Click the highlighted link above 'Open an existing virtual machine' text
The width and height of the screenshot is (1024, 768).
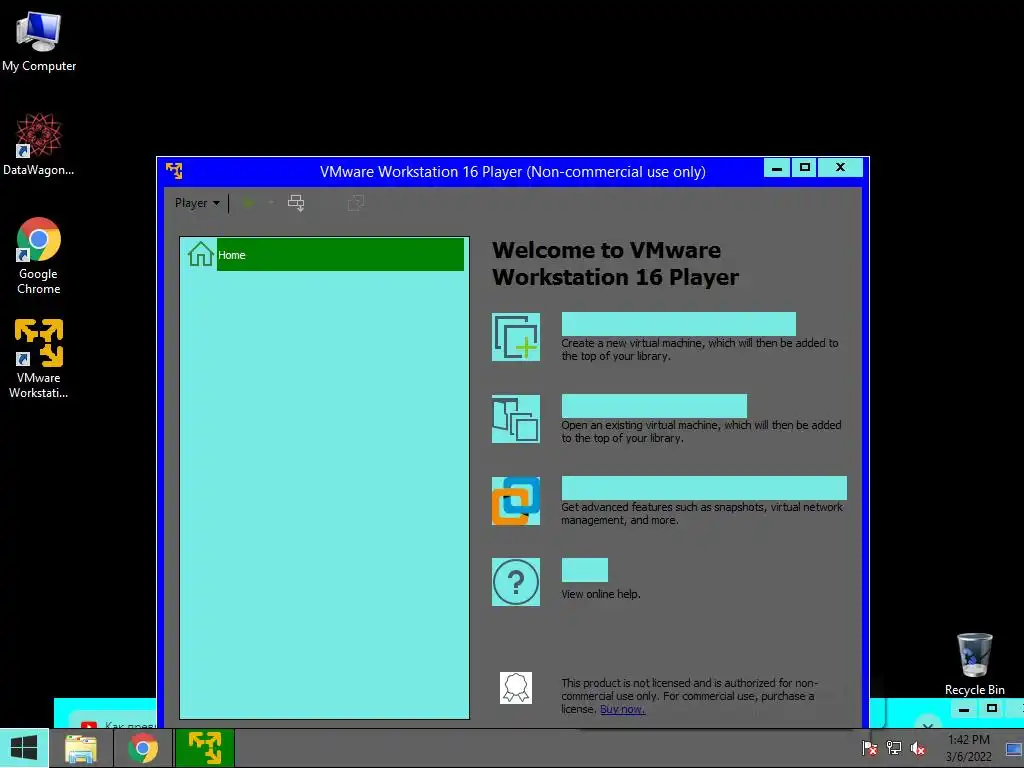pos(654,406)
